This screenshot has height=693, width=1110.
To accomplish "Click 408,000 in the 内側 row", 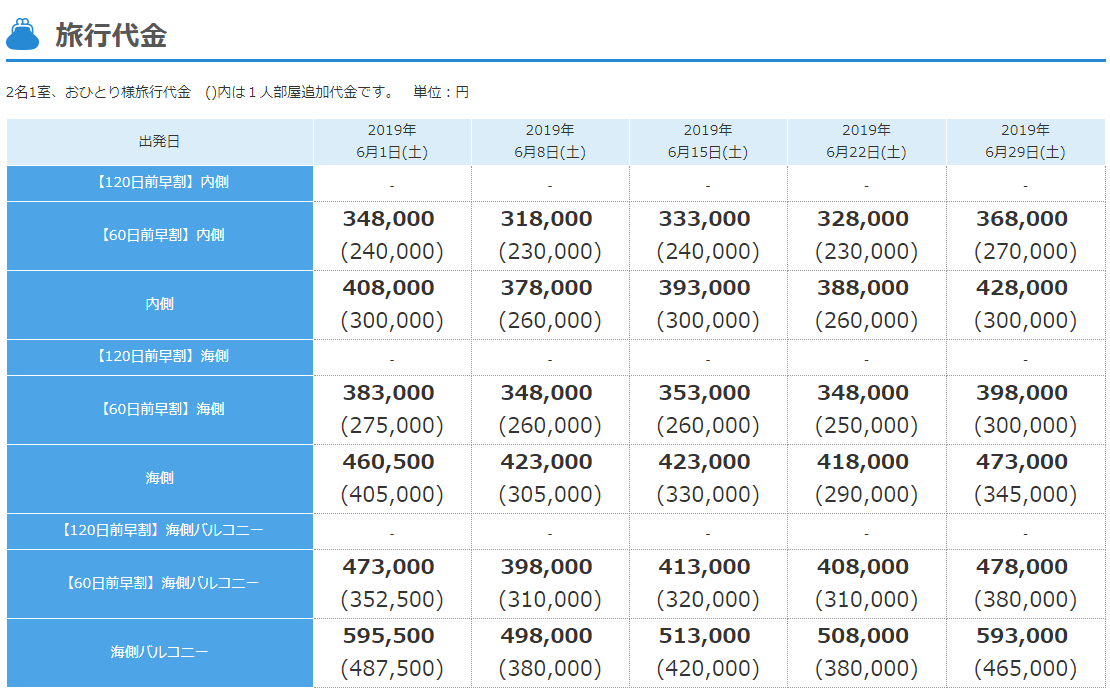I will coord(389,288).
